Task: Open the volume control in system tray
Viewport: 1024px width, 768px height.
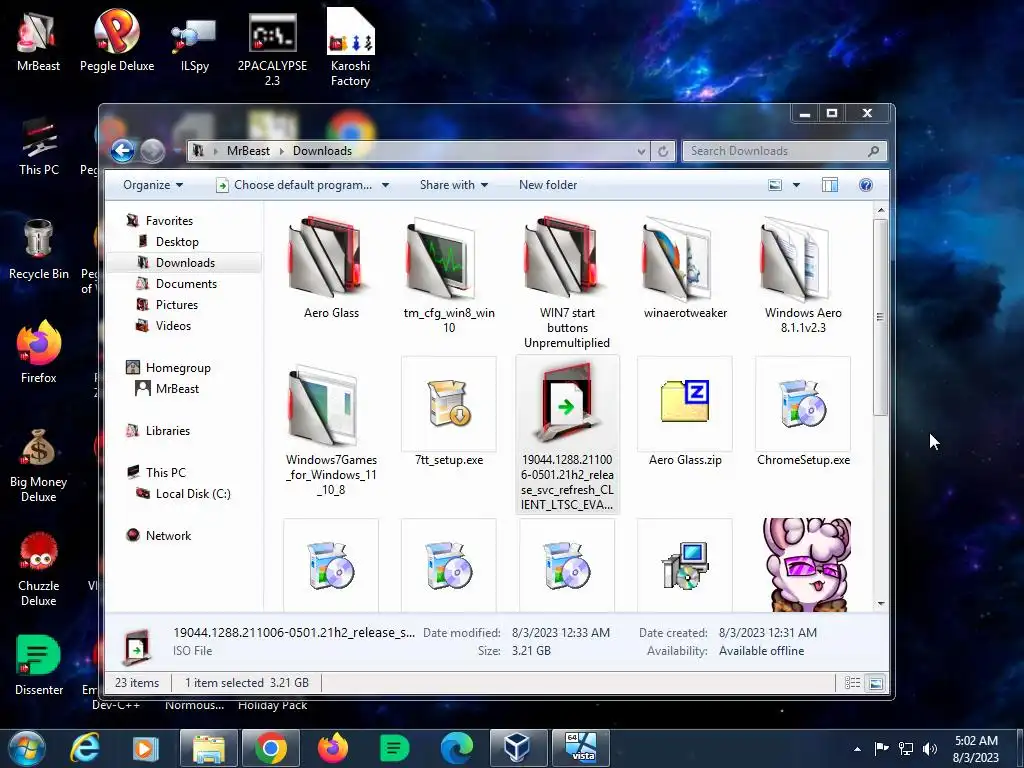Action: [930, 749]
